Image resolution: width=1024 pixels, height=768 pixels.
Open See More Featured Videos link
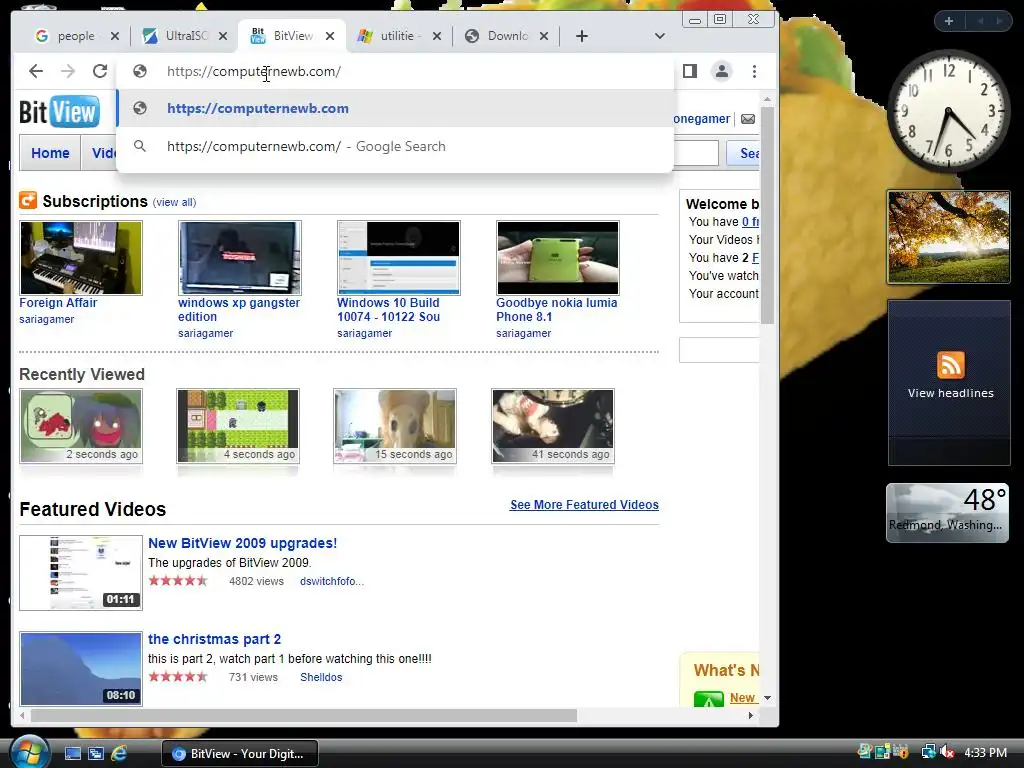[584, 505]
